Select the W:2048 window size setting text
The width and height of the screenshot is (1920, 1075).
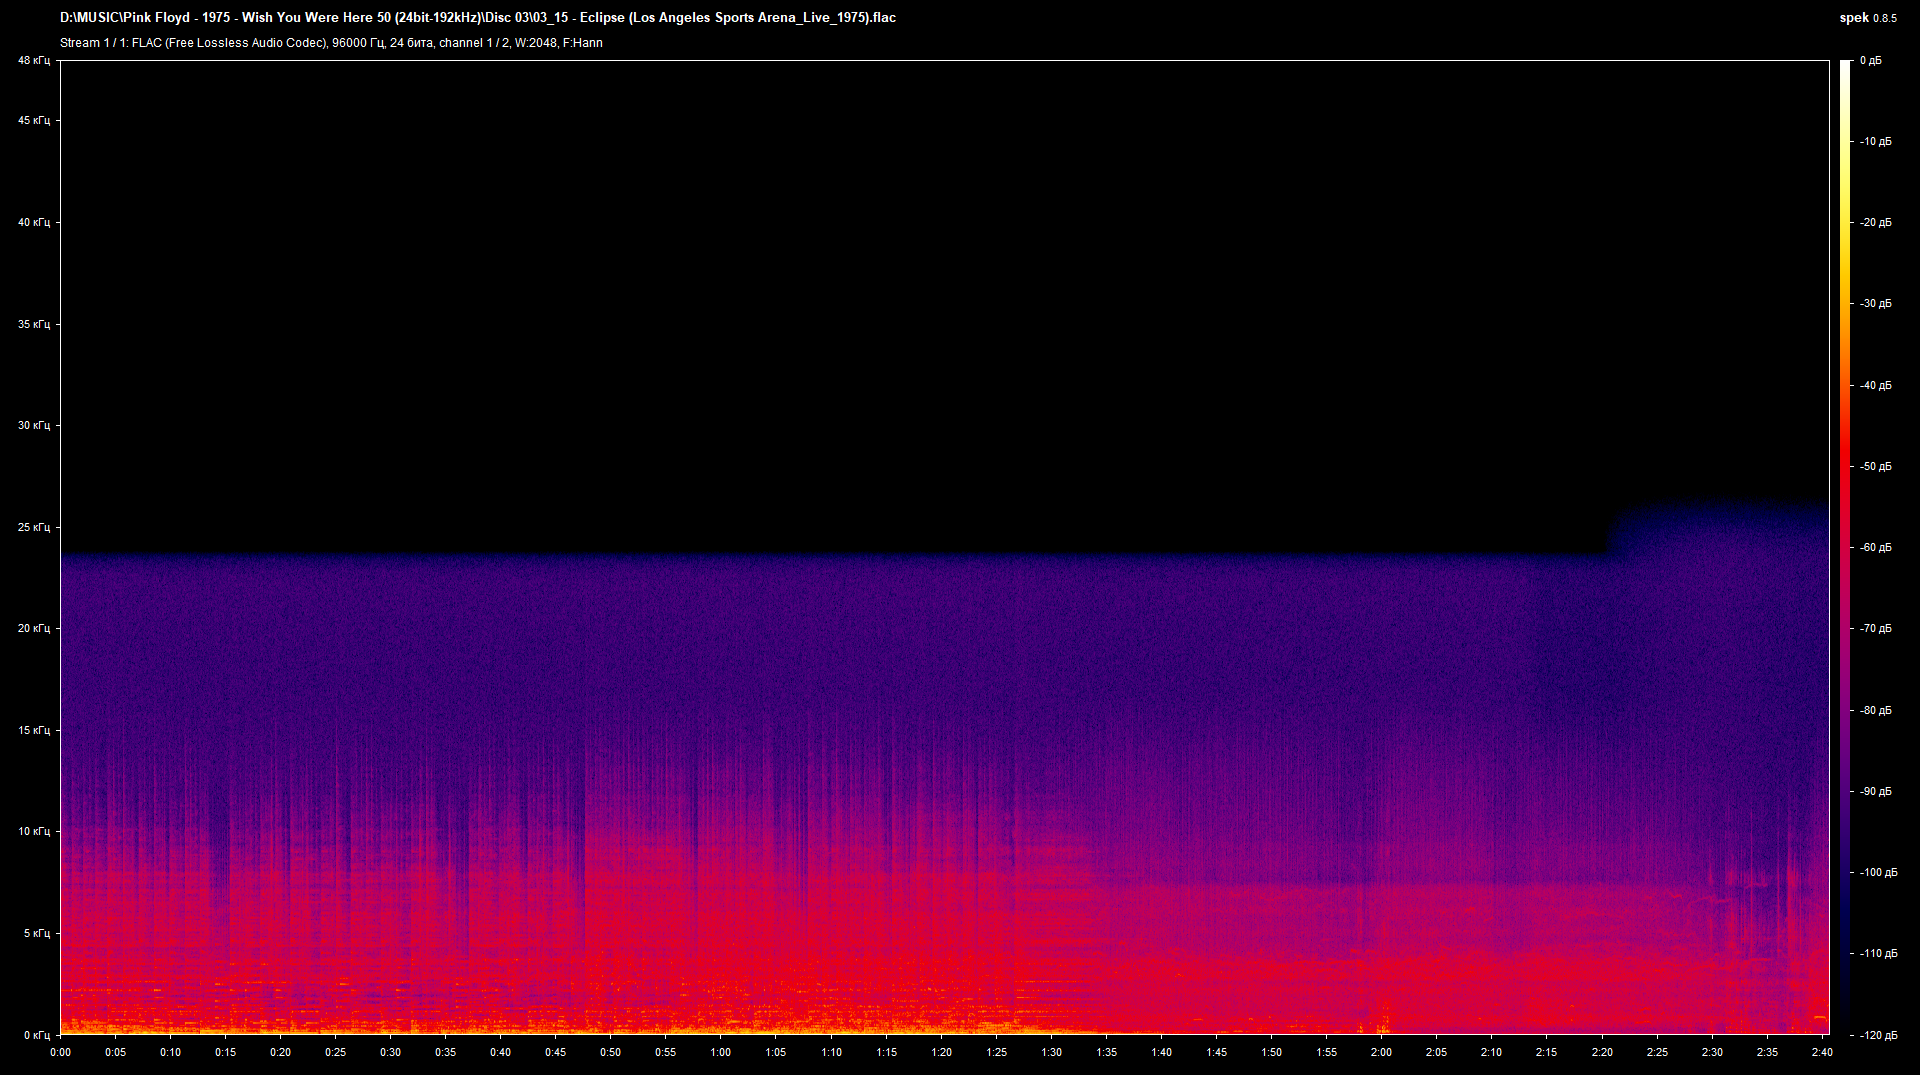537,43
